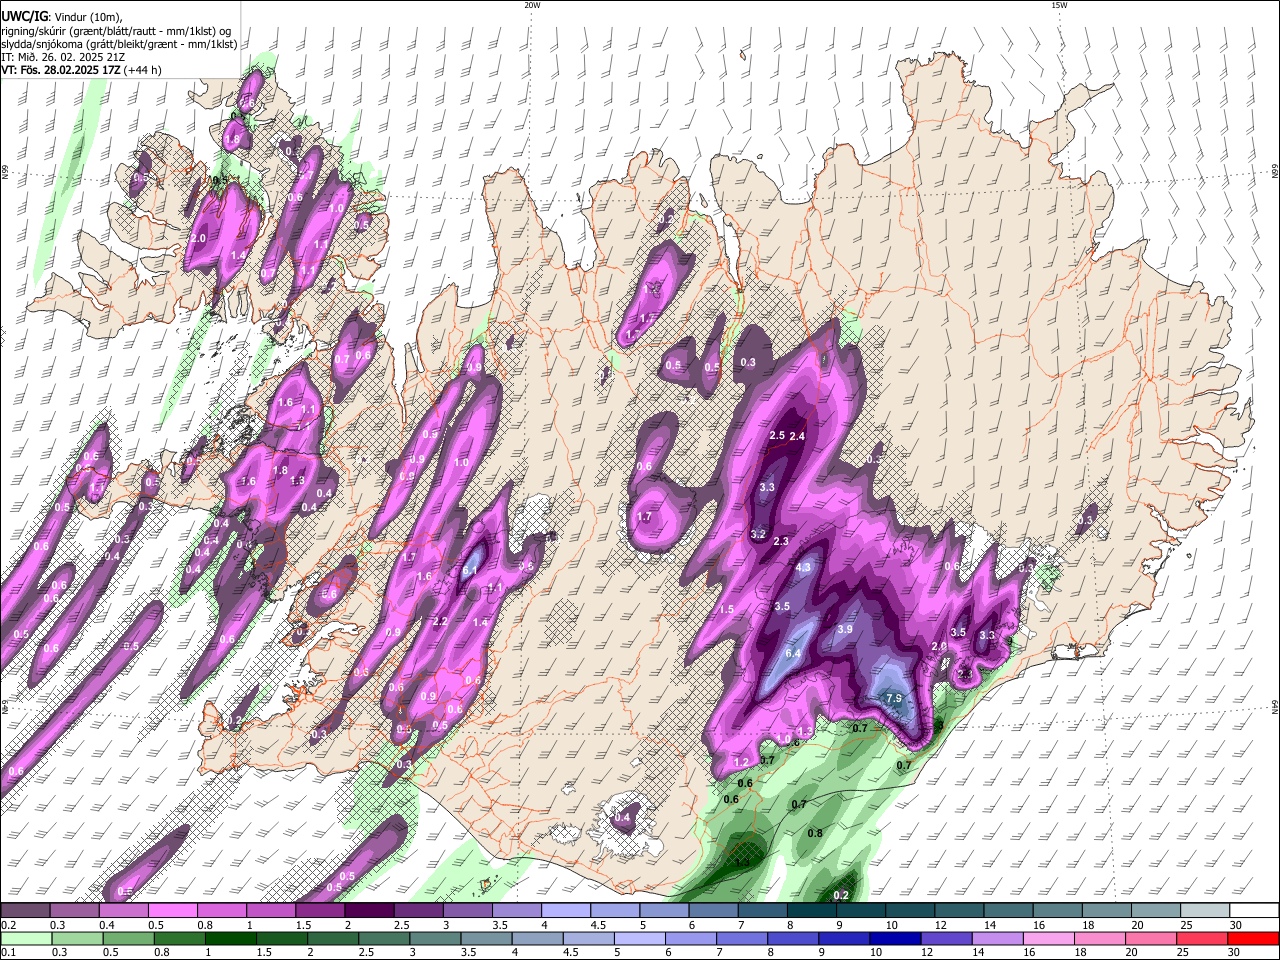The height and width of the screenshot is (960, 1280).
Task: Click the valid time 'VT: Fös. 28.02.2025 17Z (+44 h)'
Action: point(81,70)
